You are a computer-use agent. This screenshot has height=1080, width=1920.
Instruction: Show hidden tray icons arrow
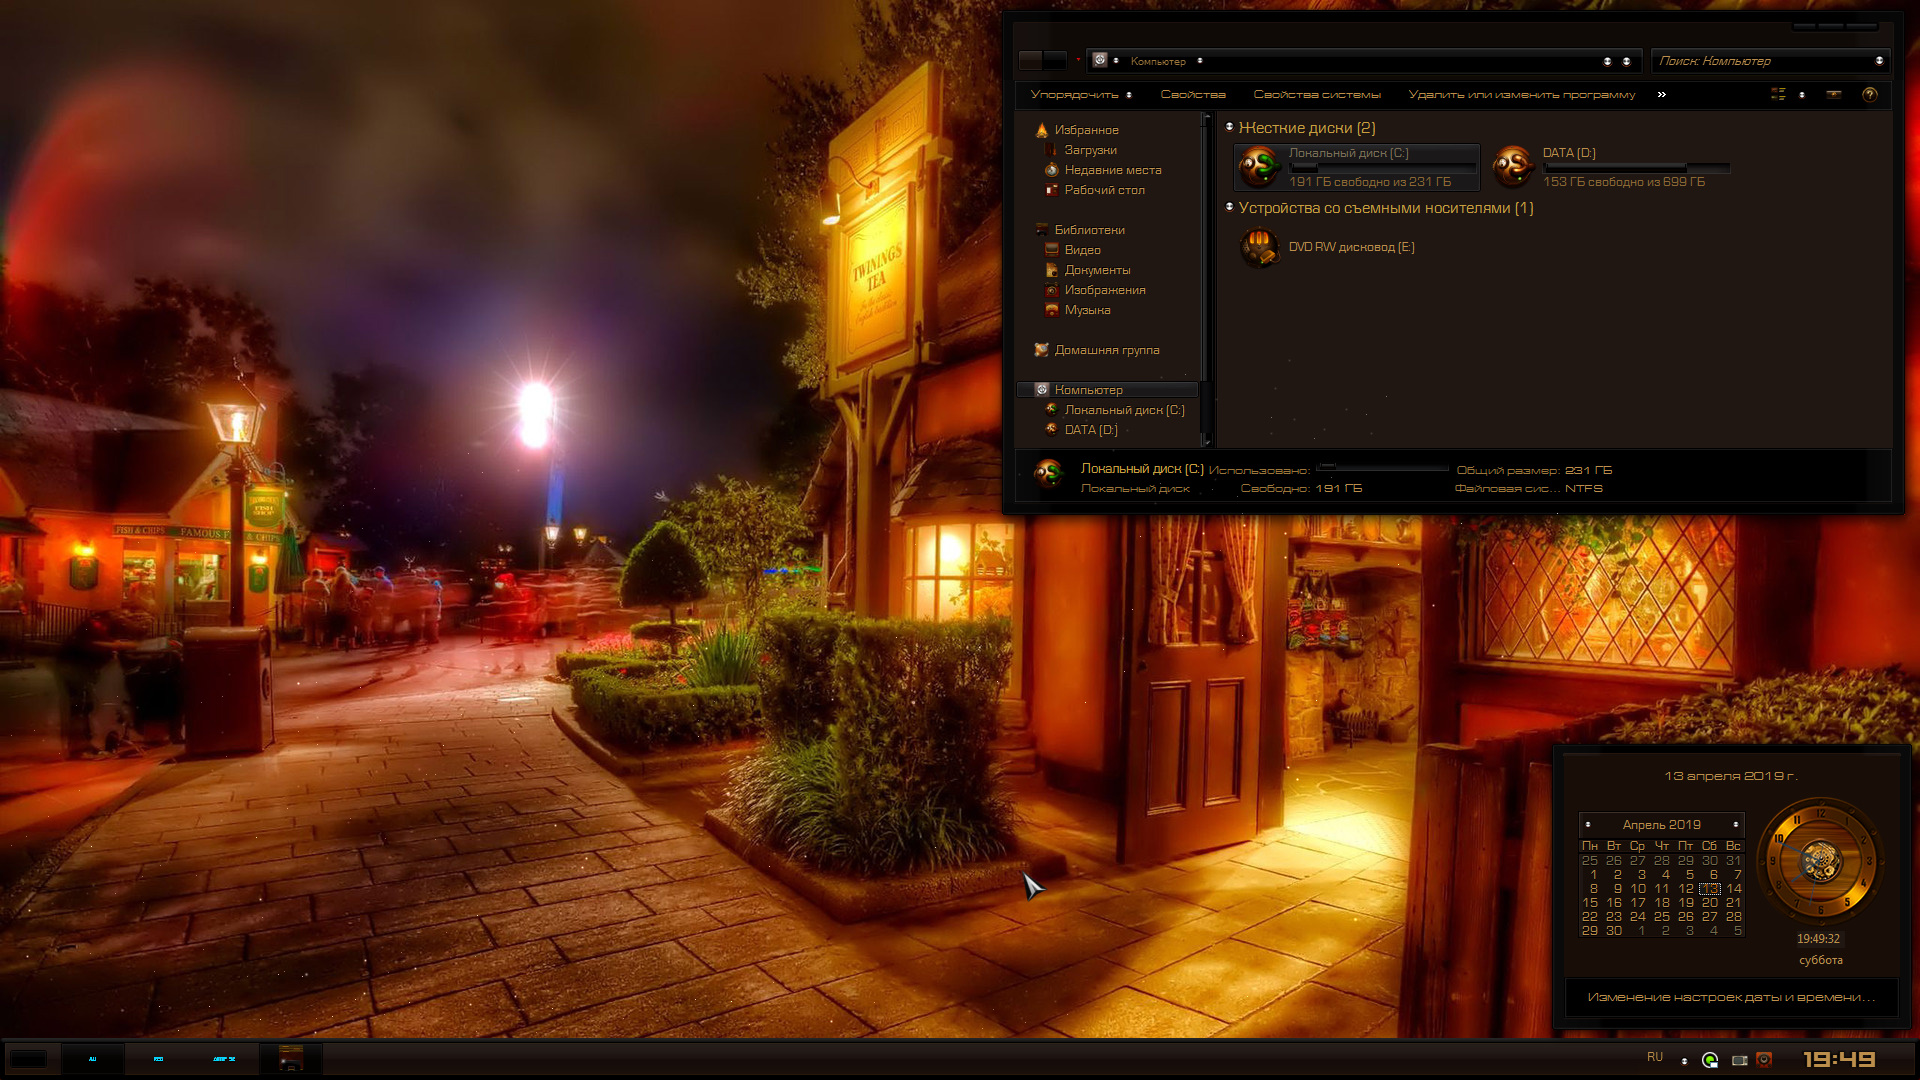(1684, 1061)
